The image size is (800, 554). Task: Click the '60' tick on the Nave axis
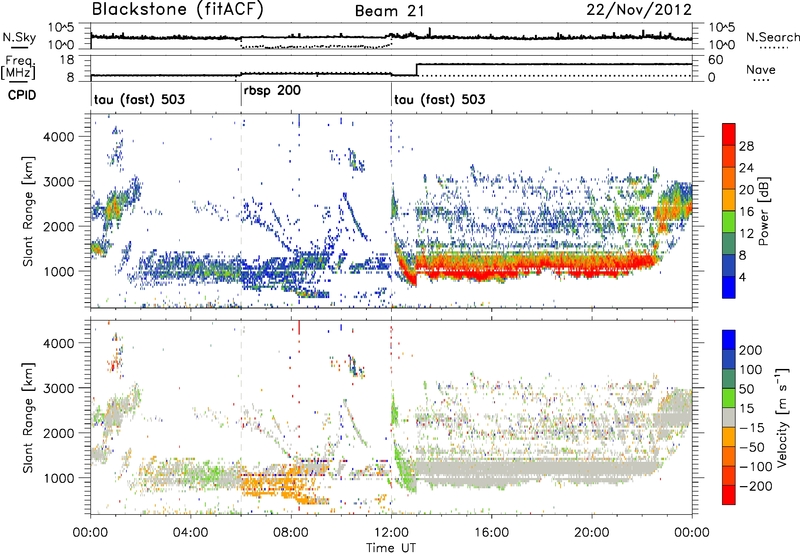click(x=716, y=60)
